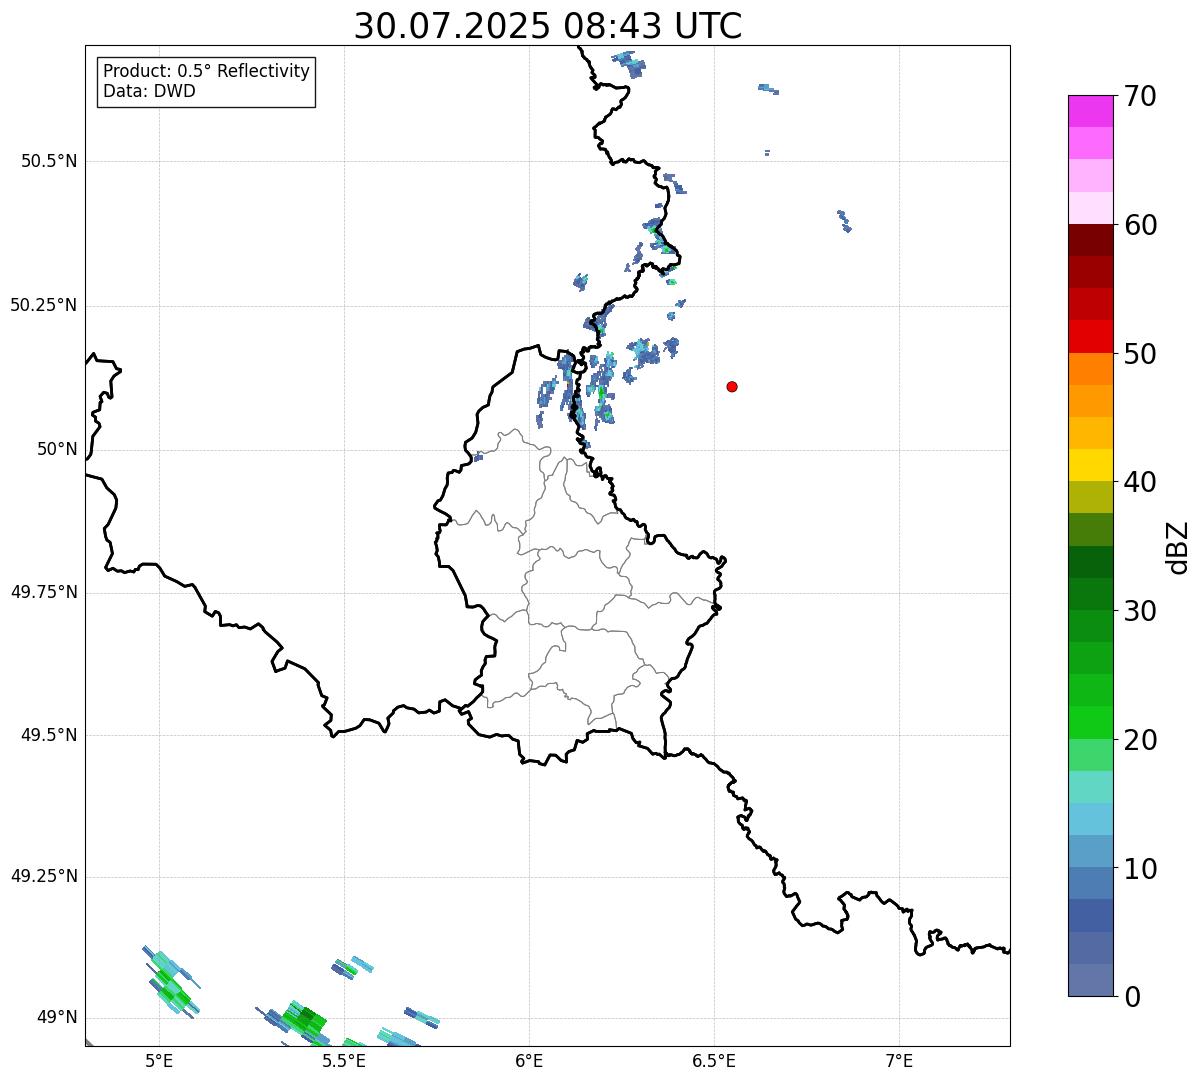1202x1081 pixels.
Task: Click the 49°N latitude label
Action: [57, 1017]
